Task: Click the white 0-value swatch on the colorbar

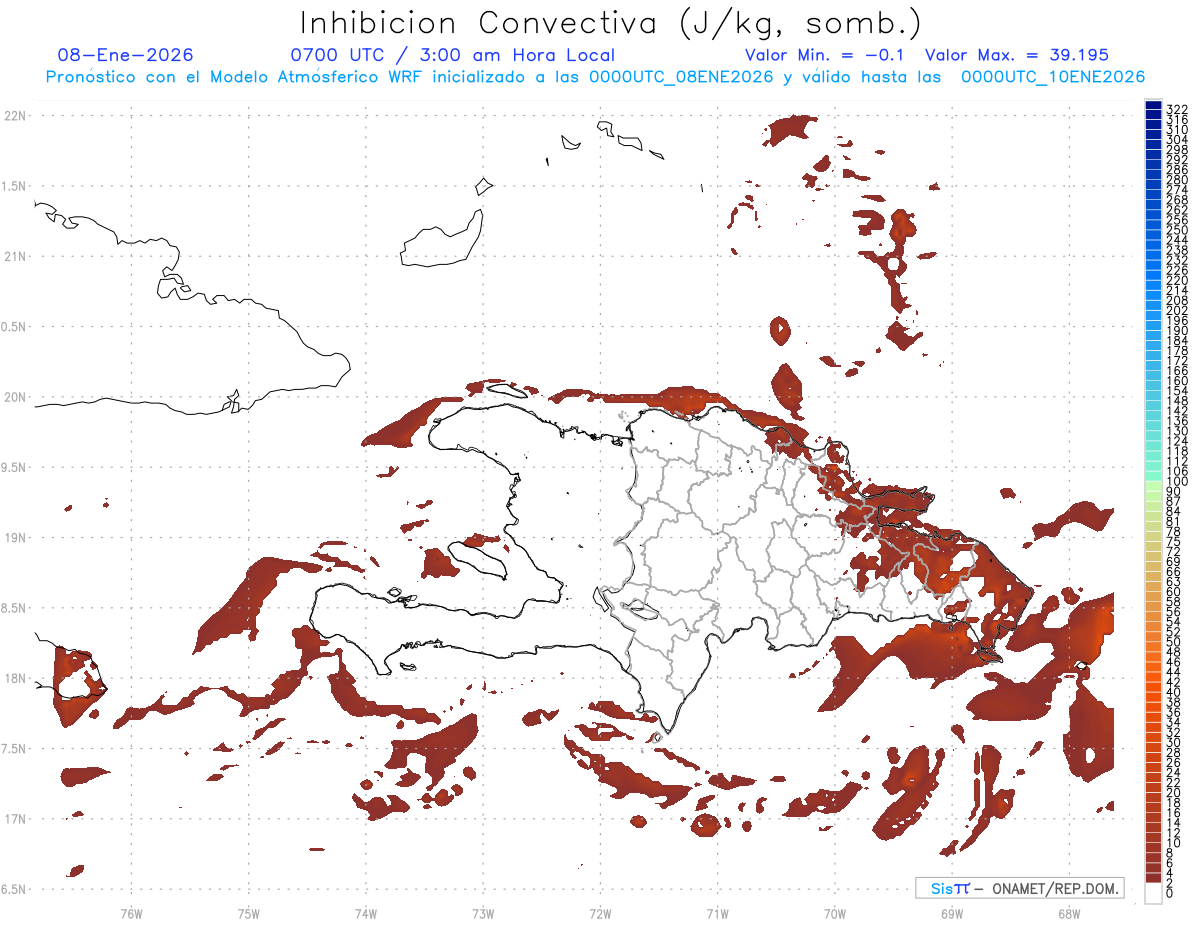Action: (x=1153, y=893)
